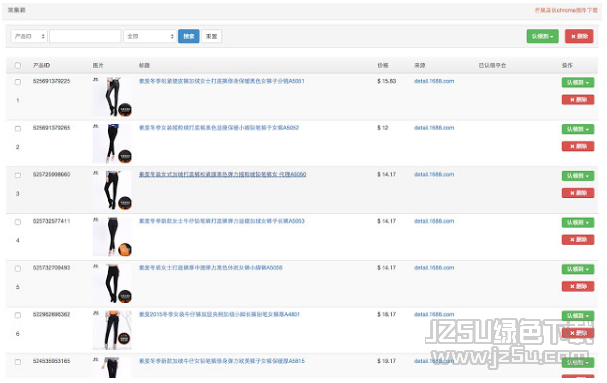Viewport: 607px width, 383px height.
Task: Check the box for row 5 product
Action: (x=18, y=269)
